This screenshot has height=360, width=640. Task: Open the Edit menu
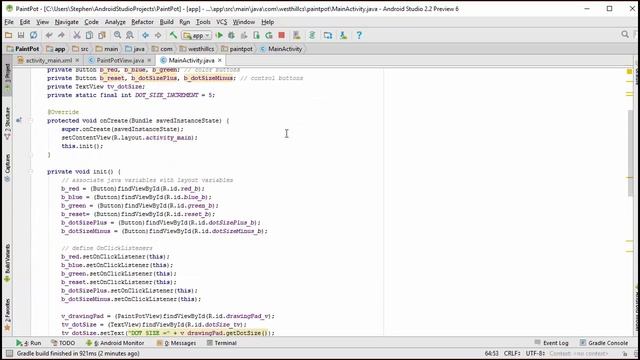[x=25, y=22]
